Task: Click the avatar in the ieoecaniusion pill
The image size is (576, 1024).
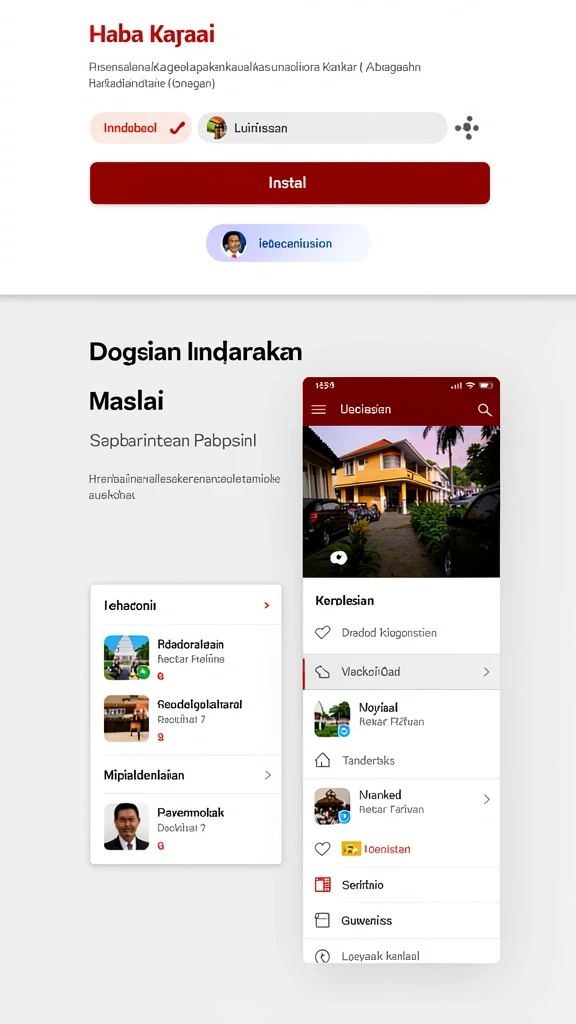Action: point(234,244)
